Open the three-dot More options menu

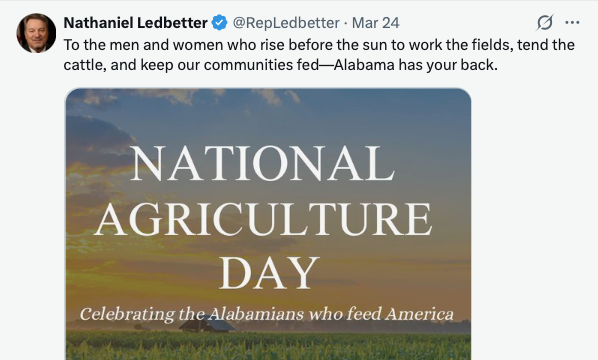pyautogui.click(x=572, y=22)
